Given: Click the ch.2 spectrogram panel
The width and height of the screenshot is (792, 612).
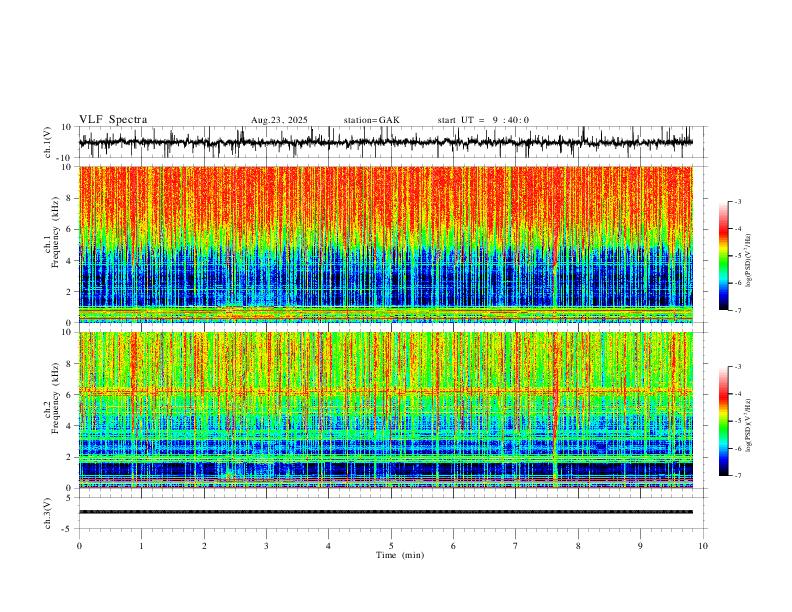Looking at the screenshot, I should pos(386,410).
